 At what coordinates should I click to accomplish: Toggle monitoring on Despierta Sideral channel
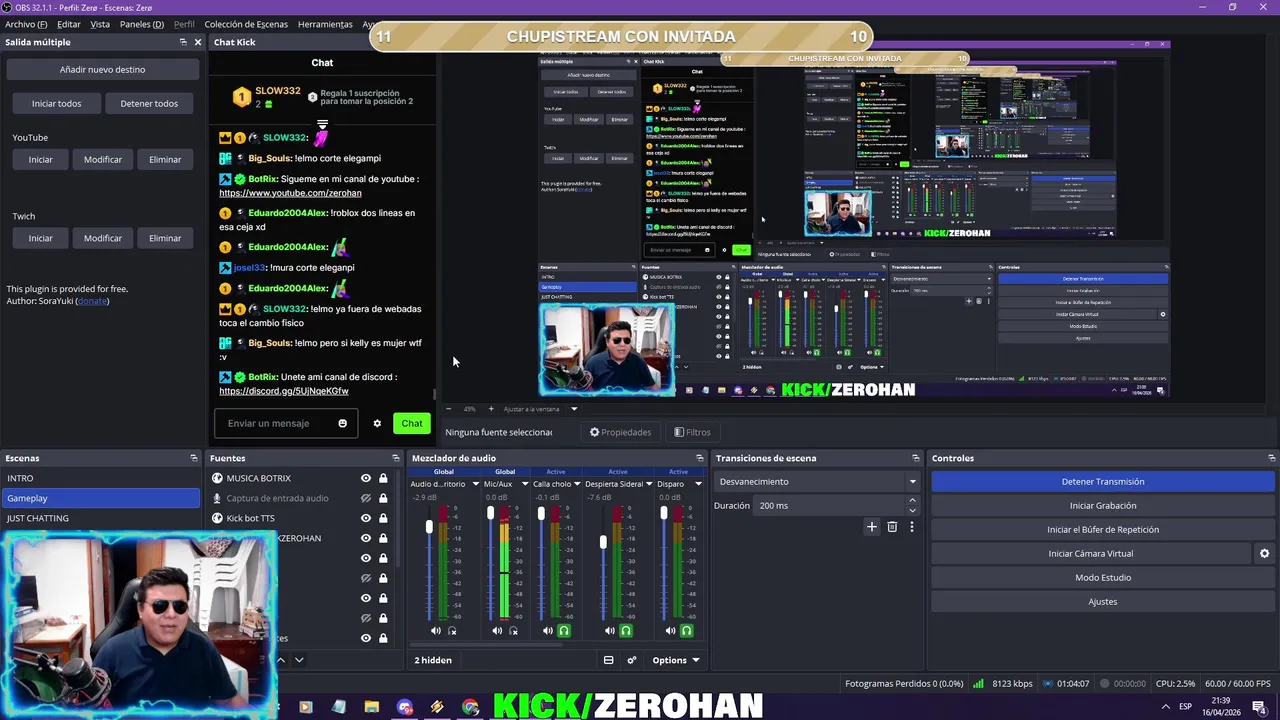tap(626, 631)
